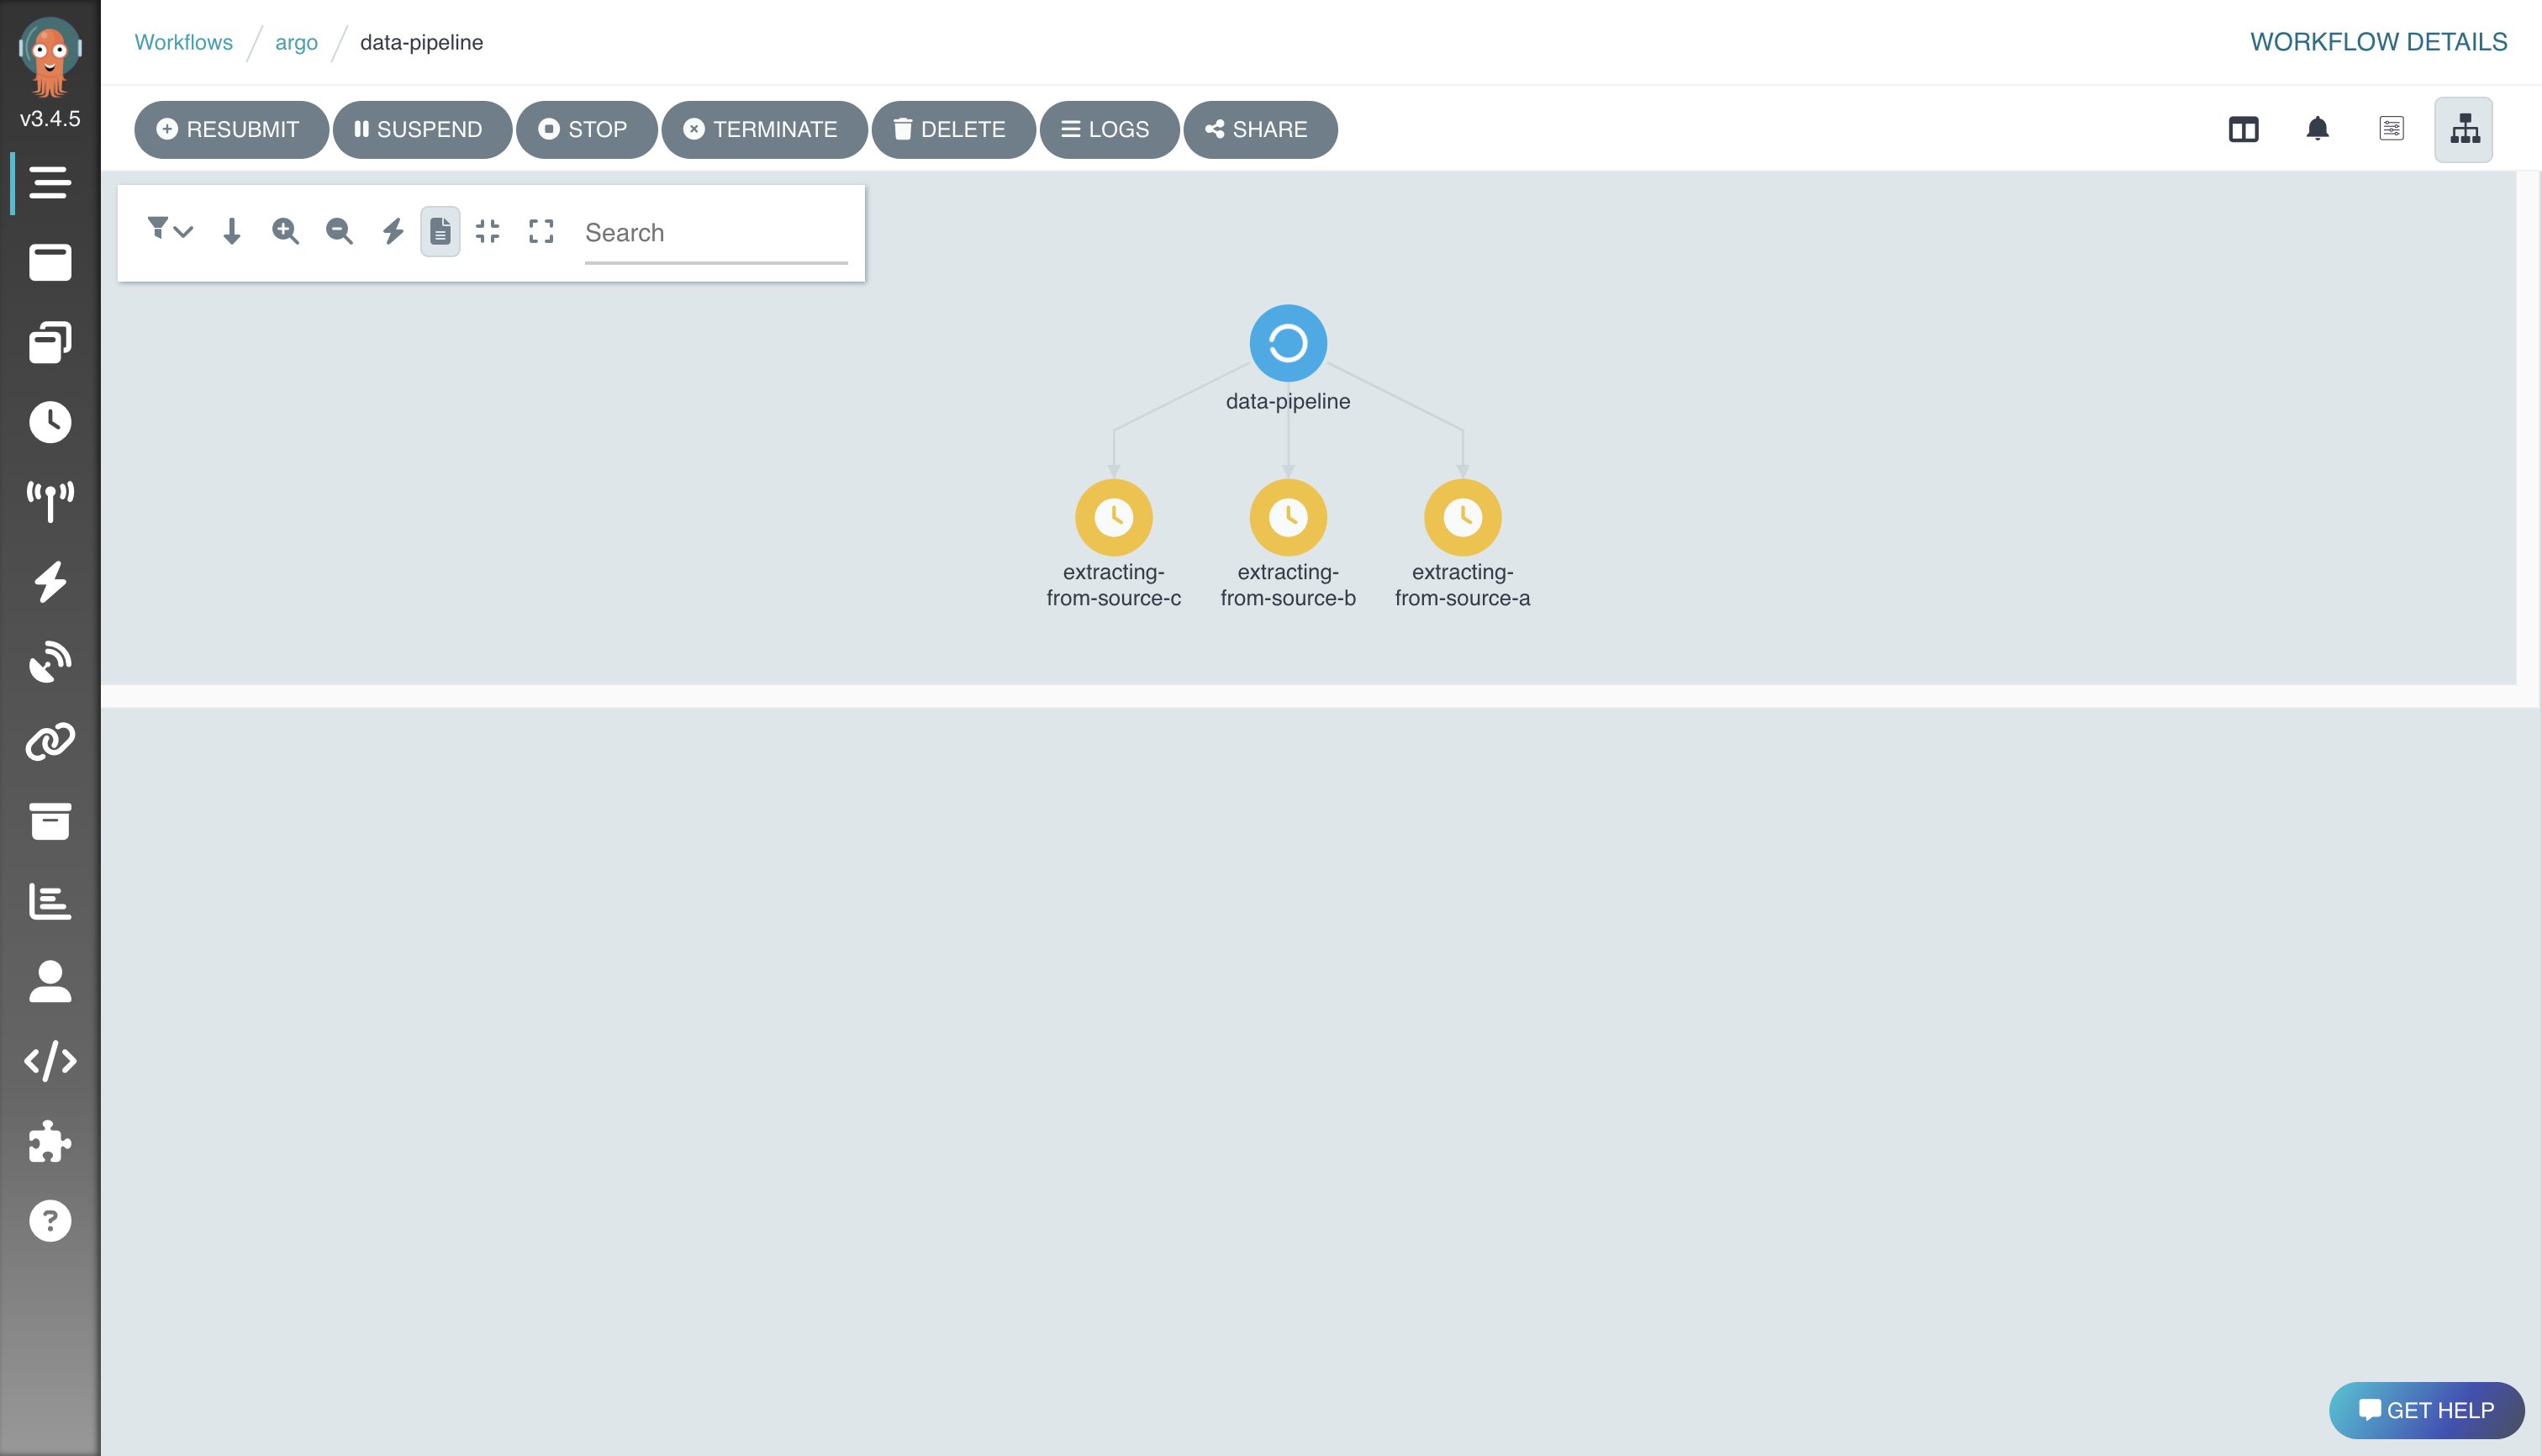Click the node Search field
The width and height of the screenshot is (2542, 1456).
[715, 233]
